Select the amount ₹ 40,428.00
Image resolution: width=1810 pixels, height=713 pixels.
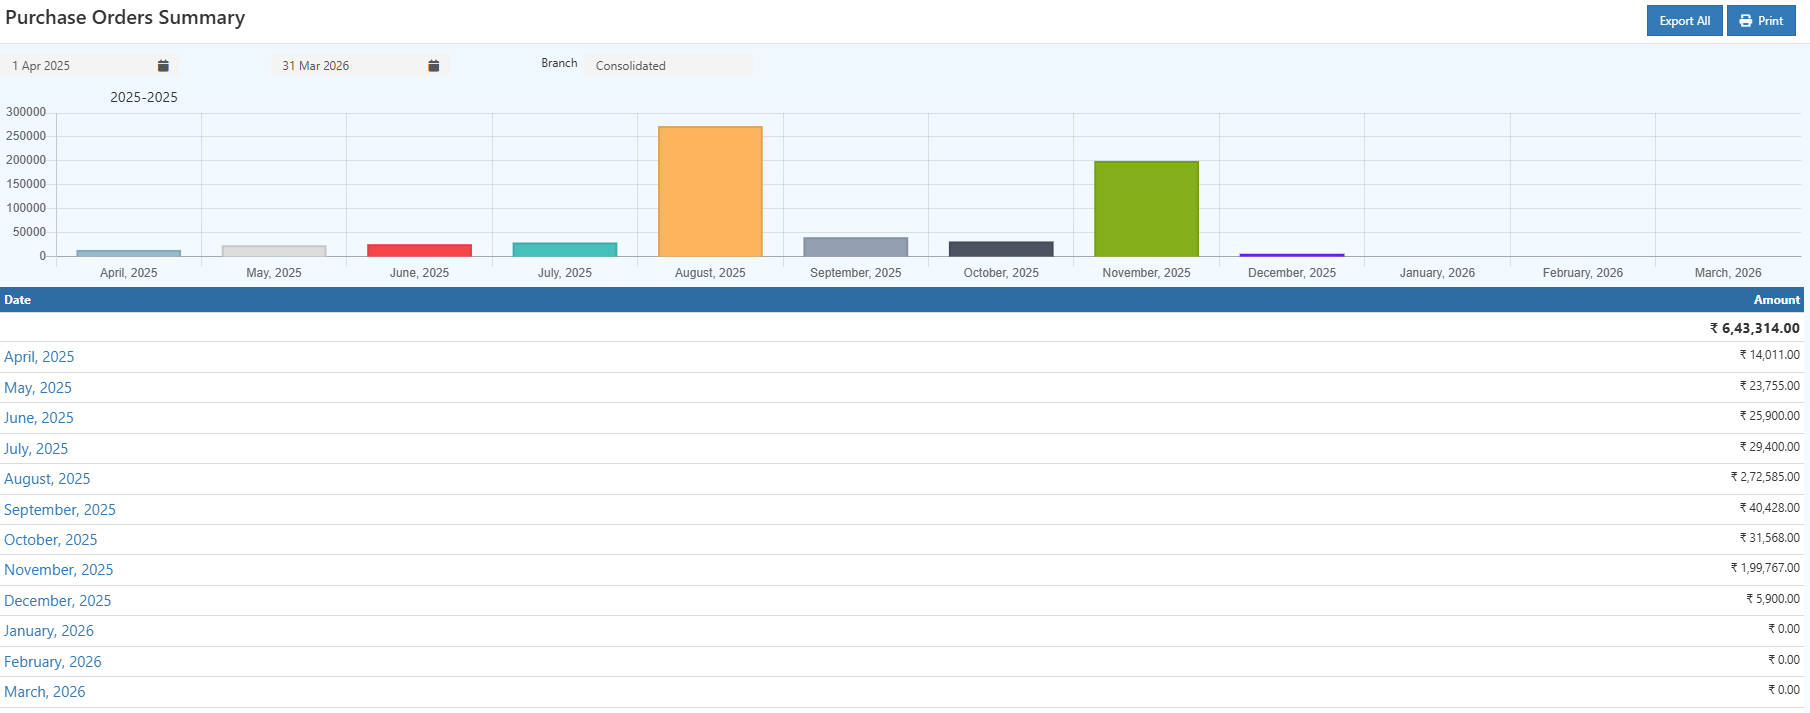1769,508
